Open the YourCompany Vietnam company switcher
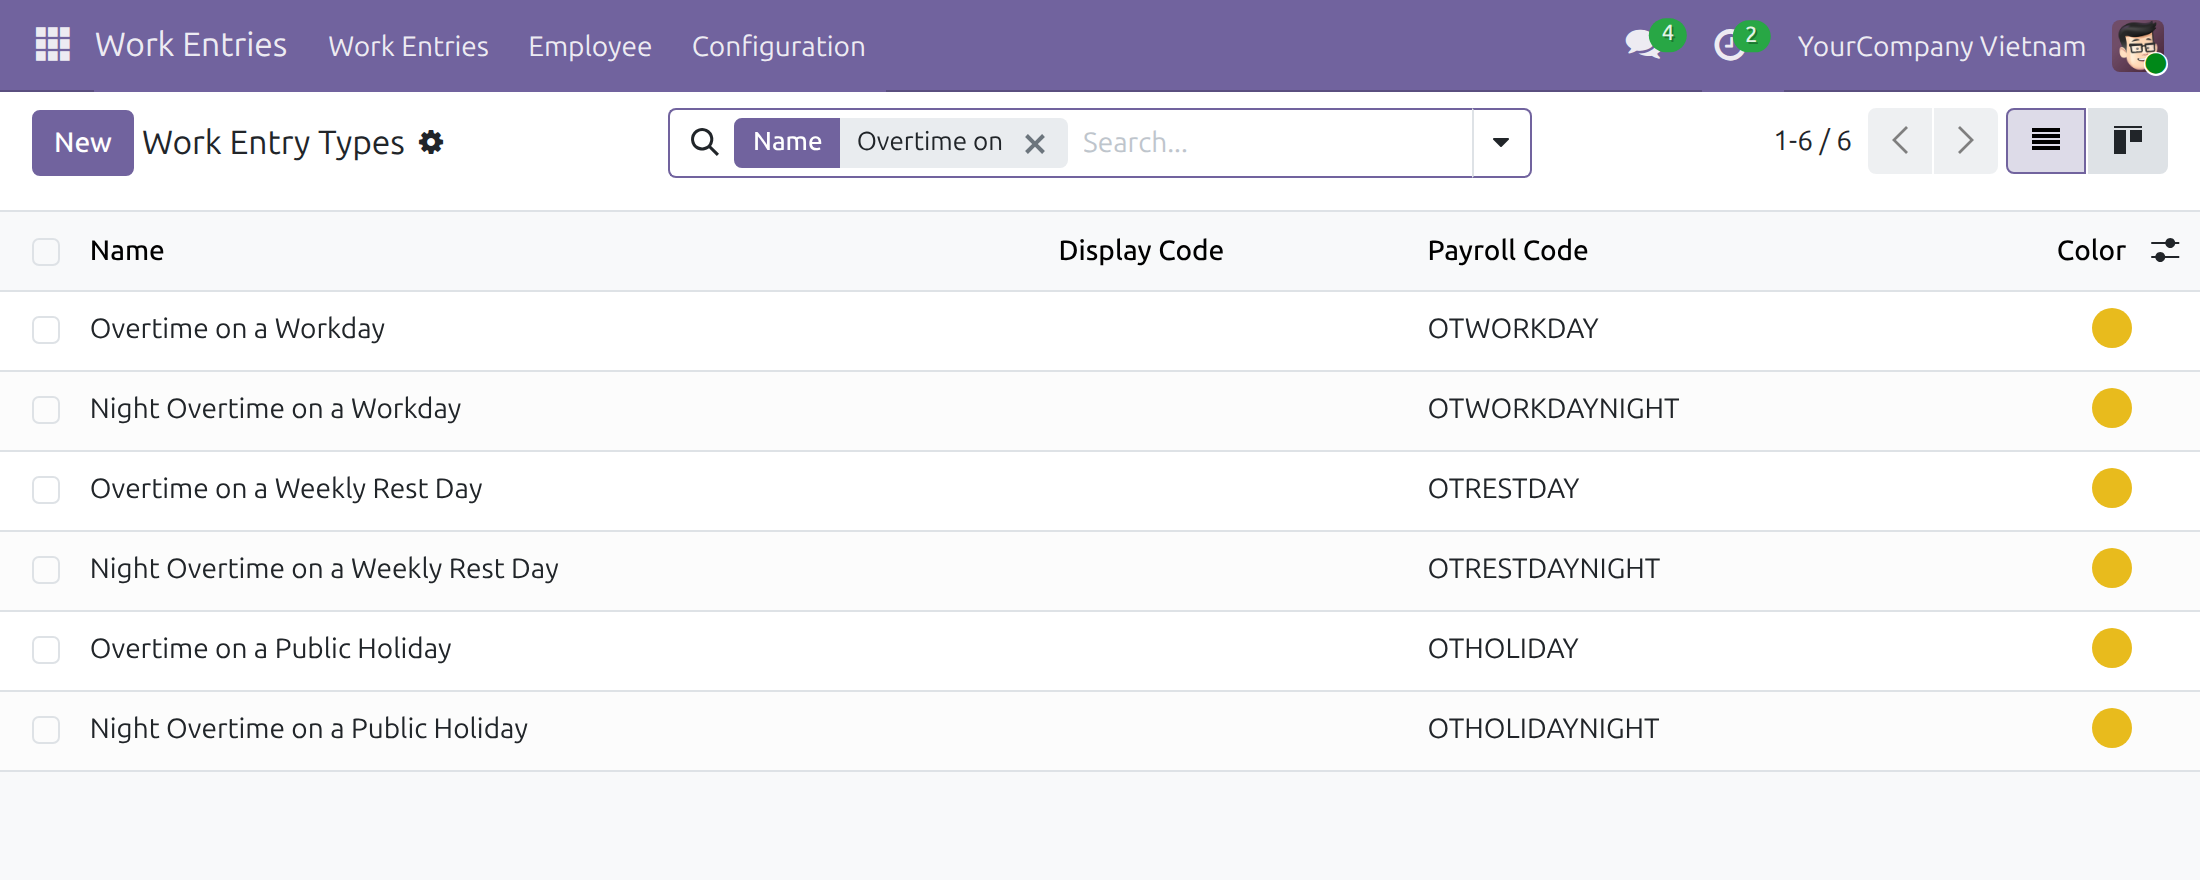The image size is (2200, 880). pyautogui.click(x=1942, y=46)
